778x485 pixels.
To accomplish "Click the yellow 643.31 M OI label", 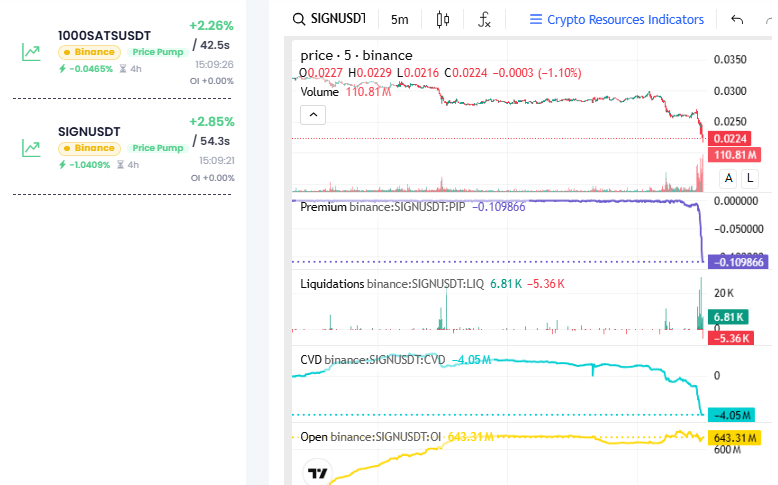I will (x=735, y=438).
